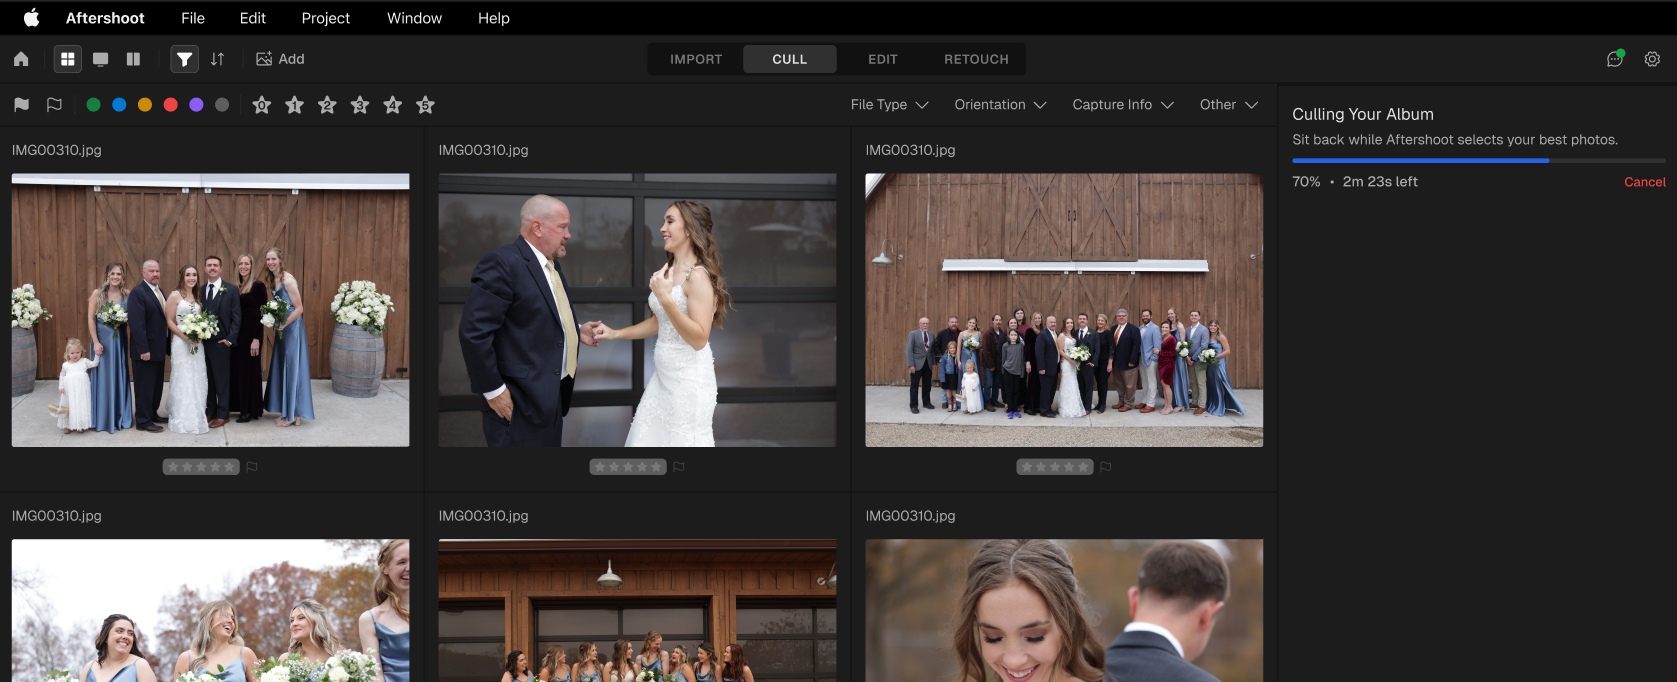This screenshot has width=1677, height=682.
Task: Click filename above the father and bride photo
Action: click(x=484, y=150)
